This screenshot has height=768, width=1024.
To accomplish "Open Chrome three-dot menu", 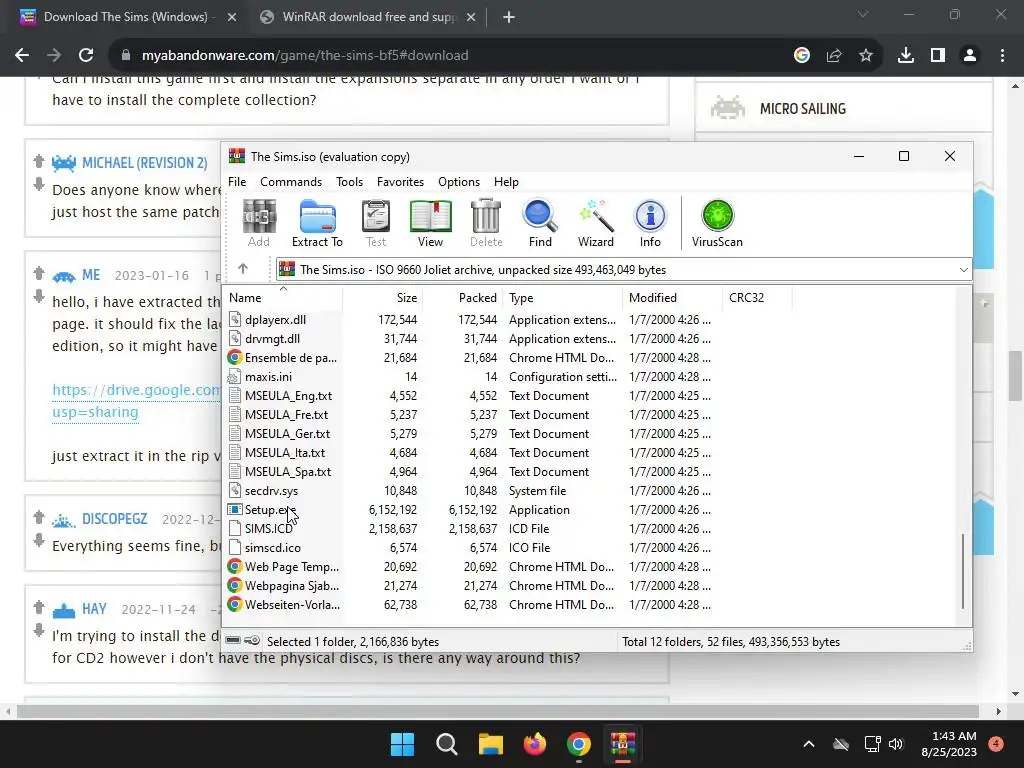I will point(1002,56).
